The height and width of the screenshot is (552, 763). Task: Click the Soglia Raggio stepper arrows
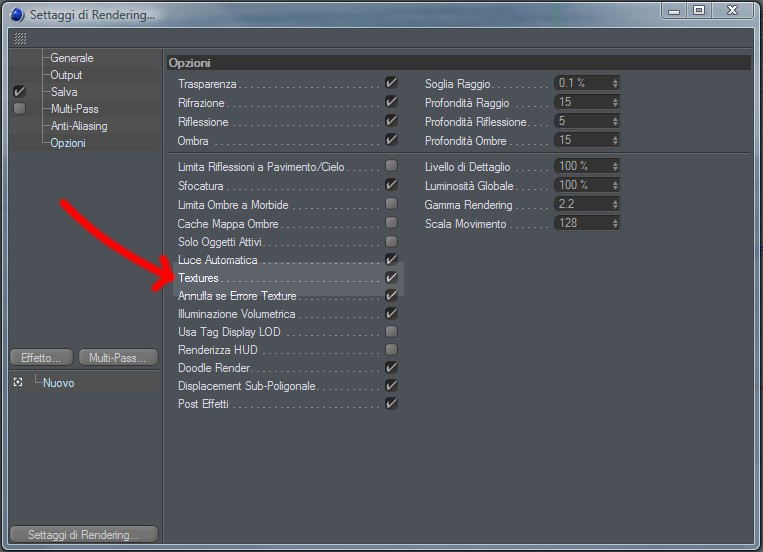coord(615,83)
